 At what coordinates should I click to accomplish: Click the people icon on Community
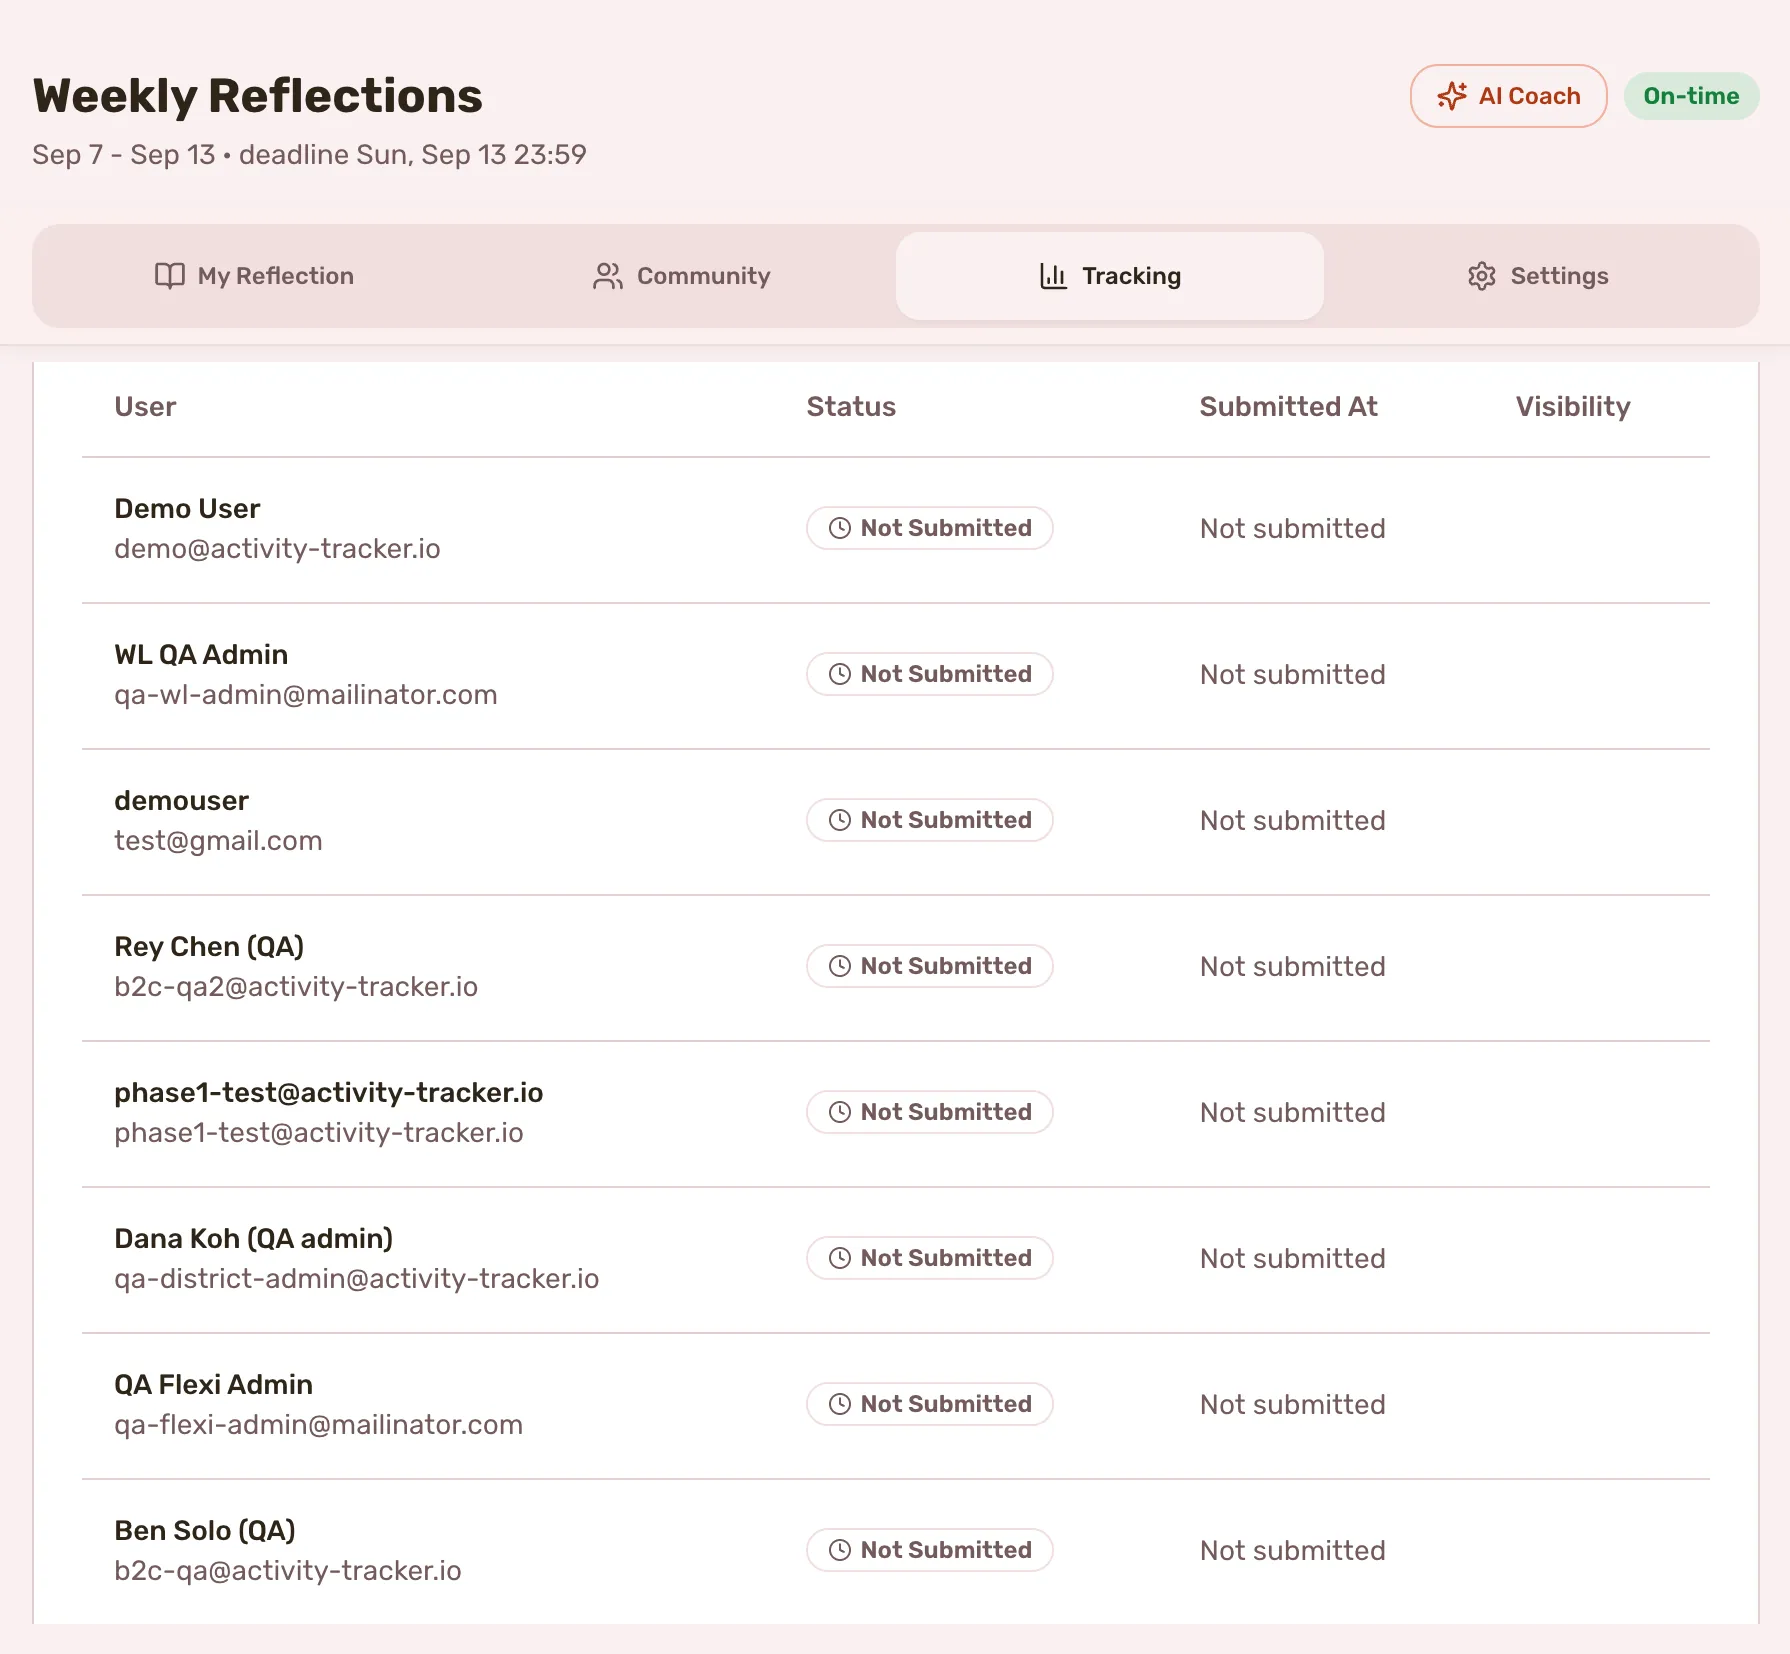click(608, 276)
